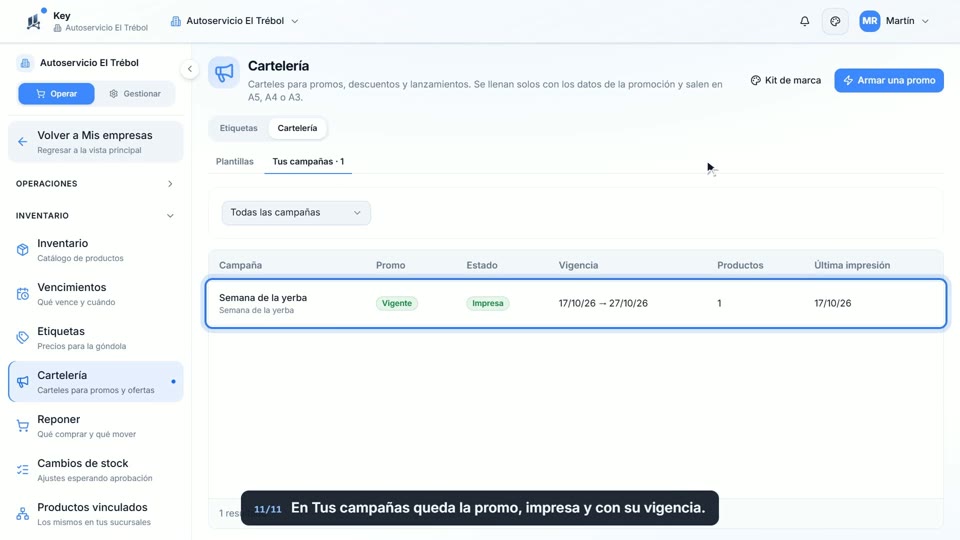Screen dimensions: 960x540
Task: Collapse the sidebar with the arrow button
Action: point(190,69)
